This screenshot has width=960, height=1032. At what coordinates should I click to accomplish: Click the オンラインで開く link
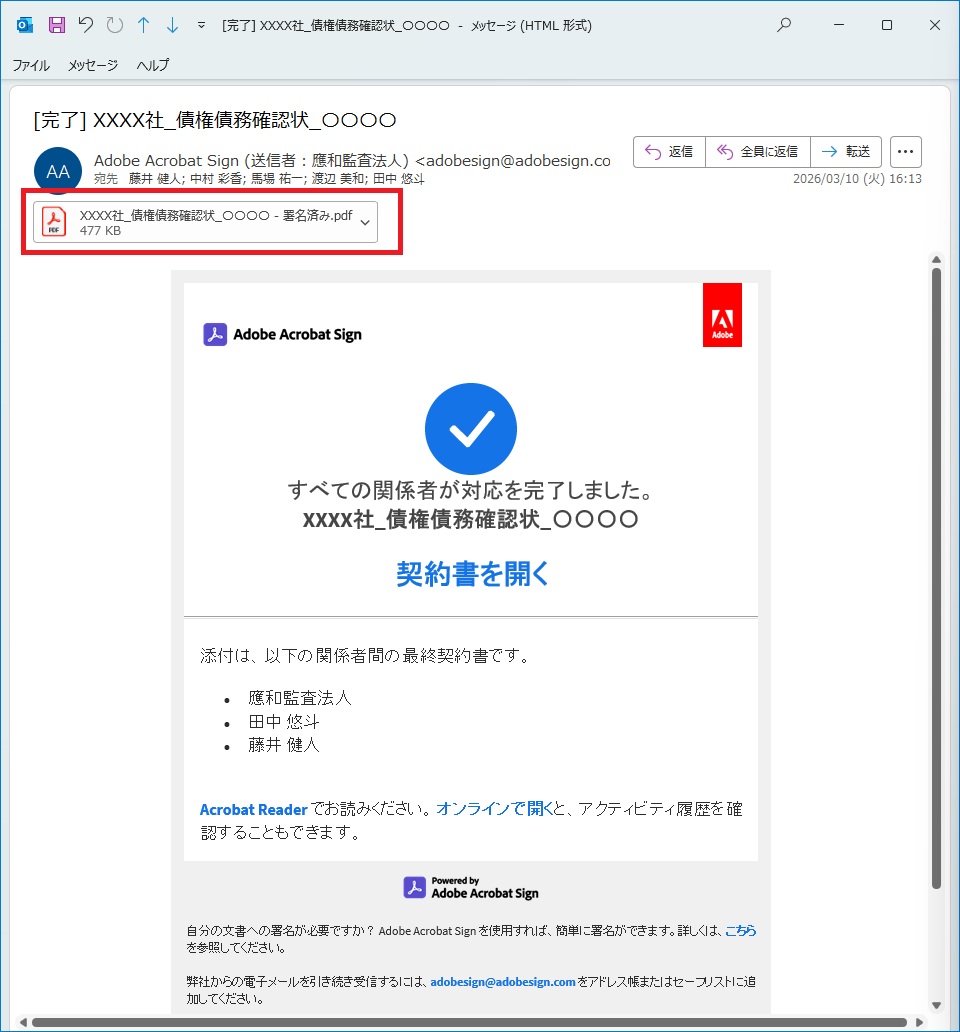495,809
